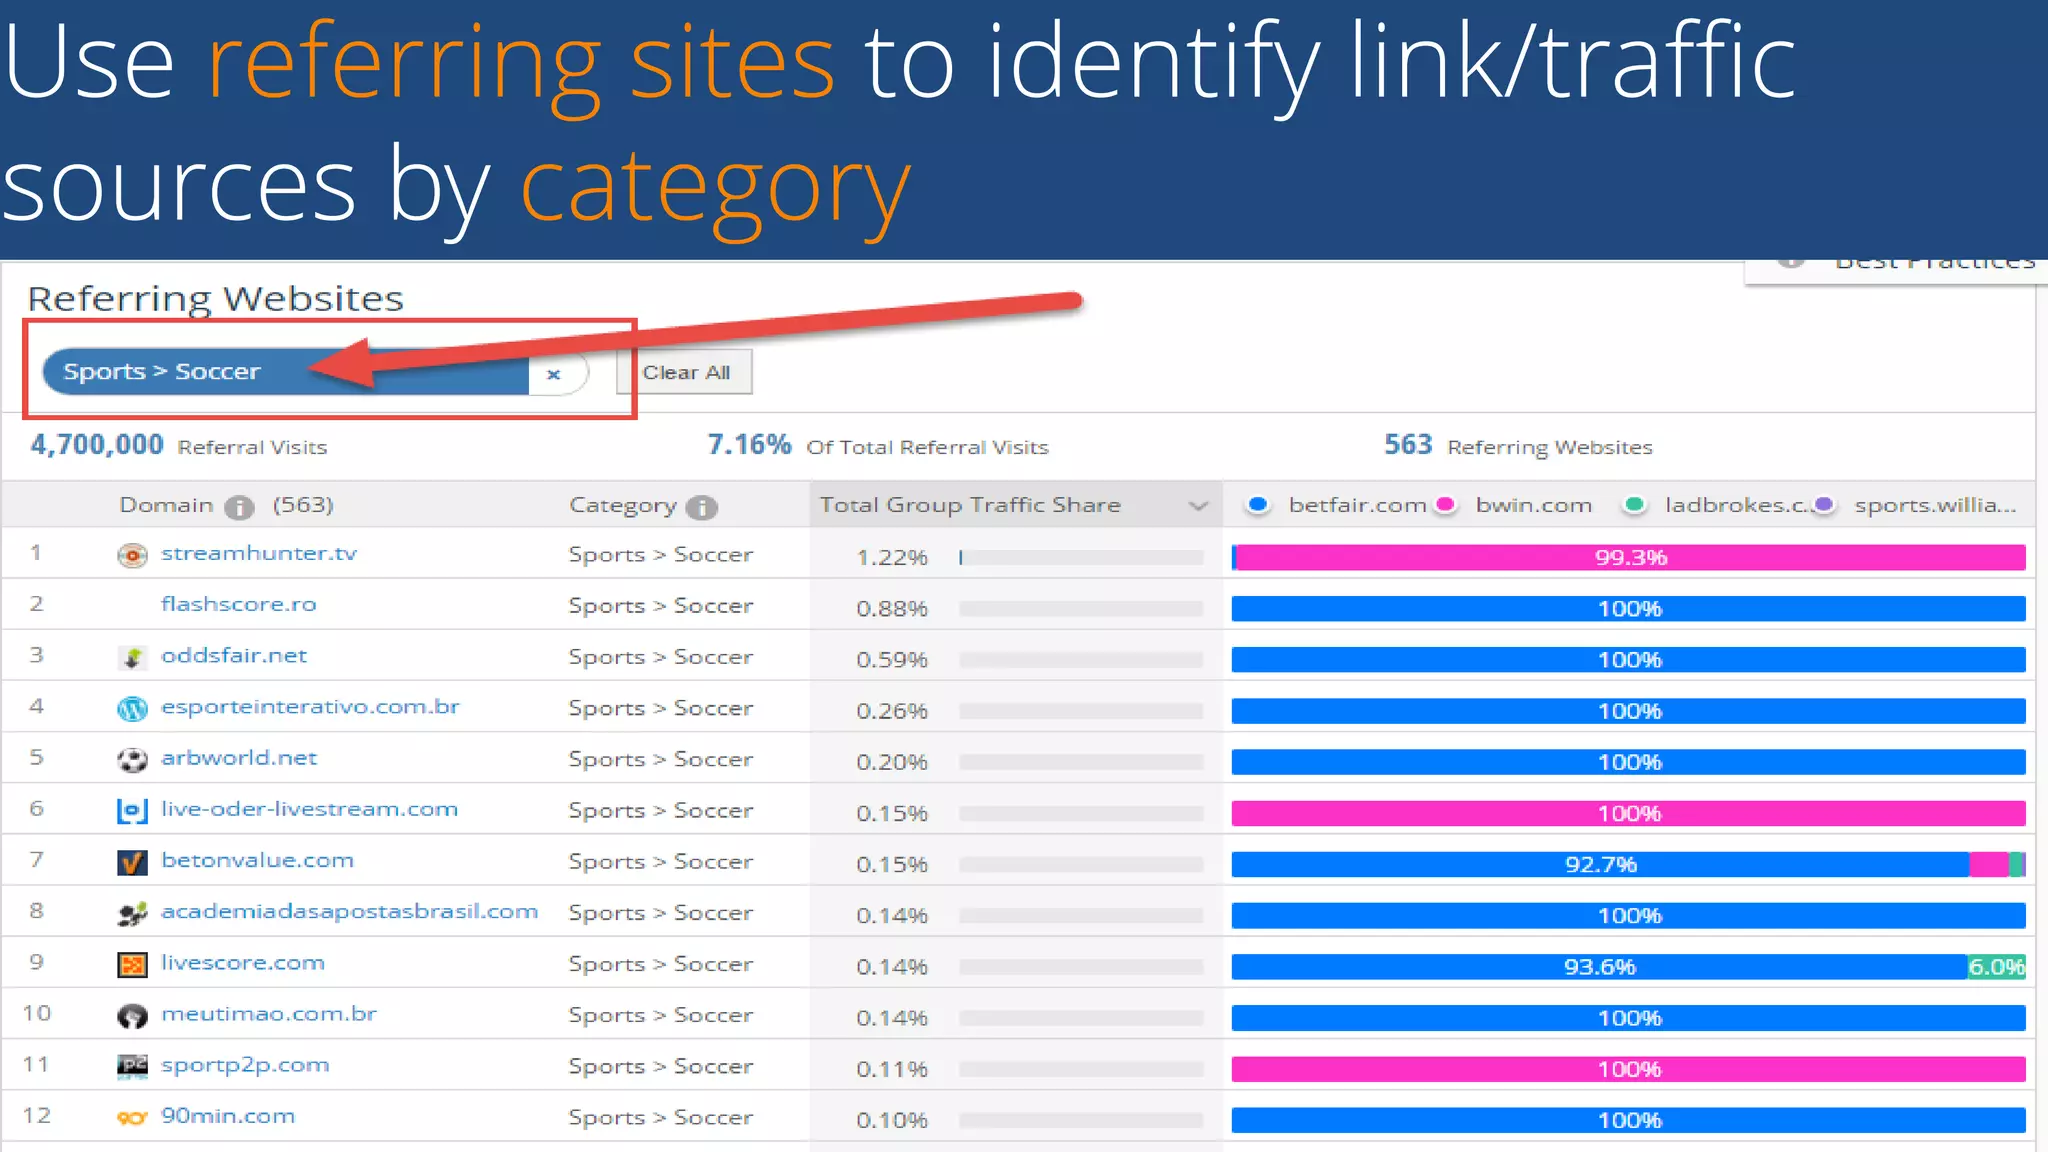The height and width of the screenshot is (1152, 2048).
Task: Click the 6.0% green segment for livescore.com
Action: (1996, 967)
